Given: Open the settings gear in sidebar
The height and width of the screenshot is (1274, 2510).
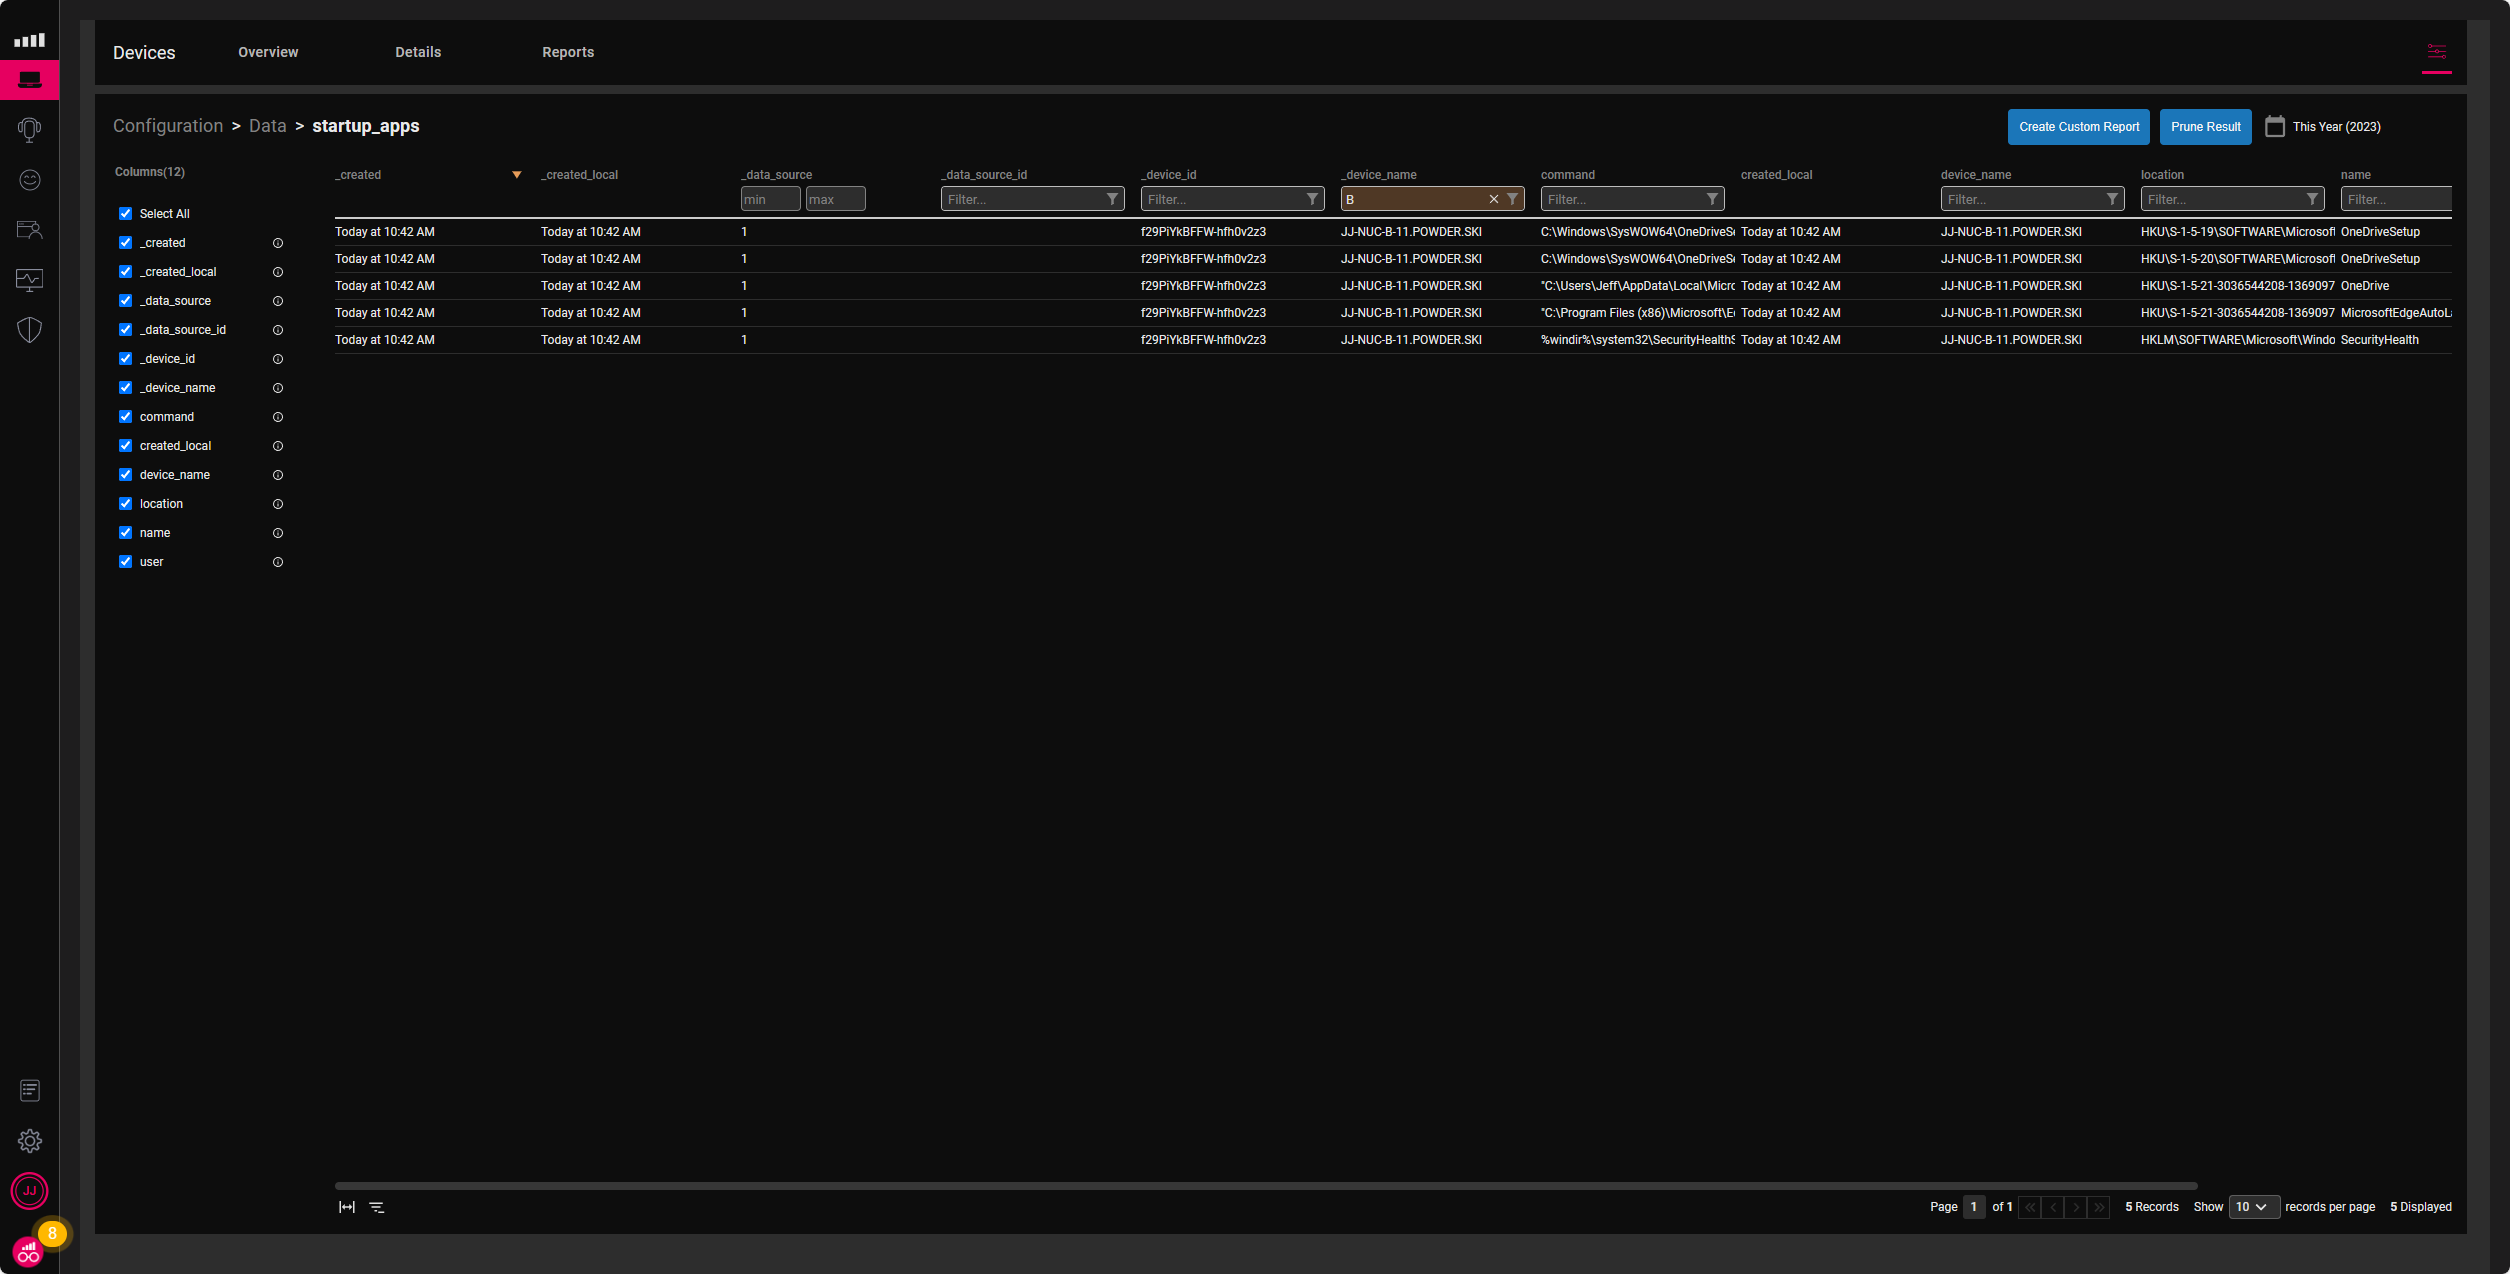Looking at the screenshot, I should (x=30, y=1141).
